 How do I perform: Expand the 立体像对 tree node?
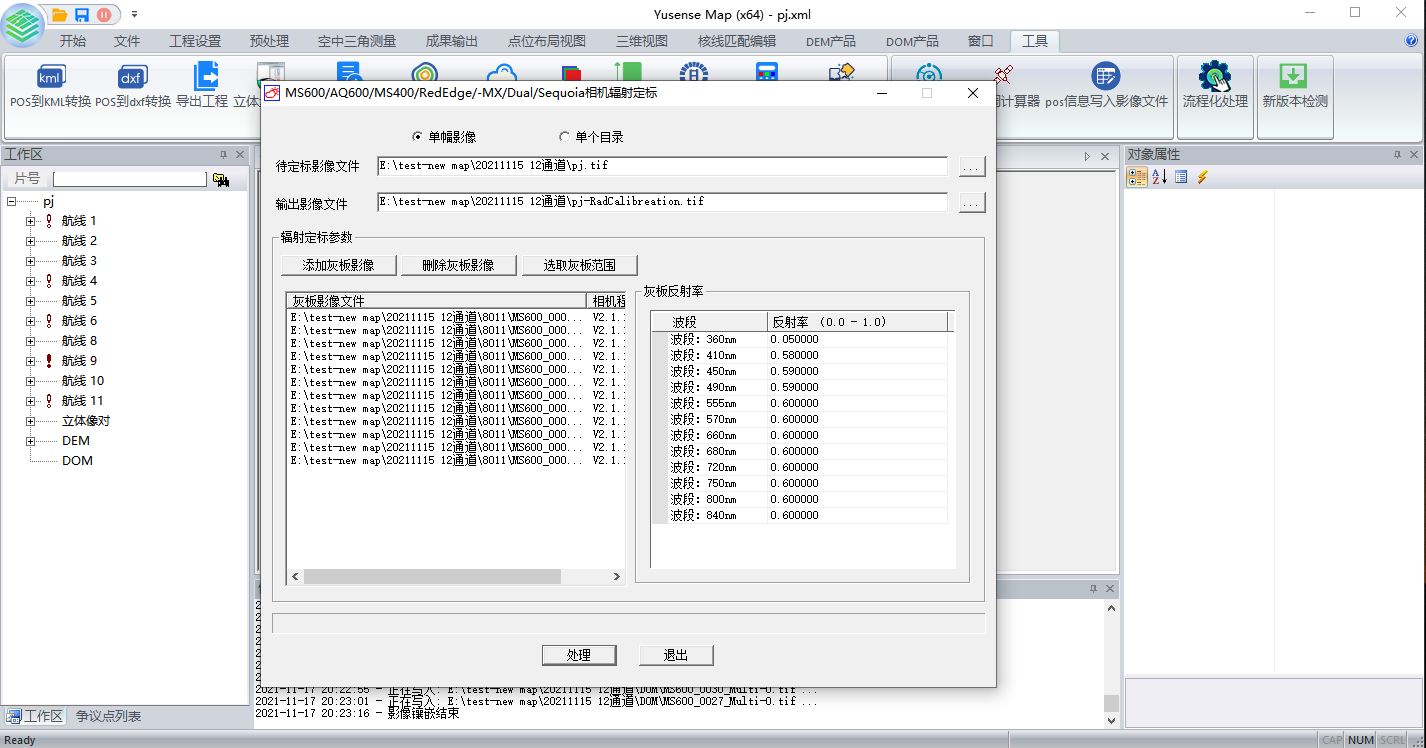pos(30,421)
